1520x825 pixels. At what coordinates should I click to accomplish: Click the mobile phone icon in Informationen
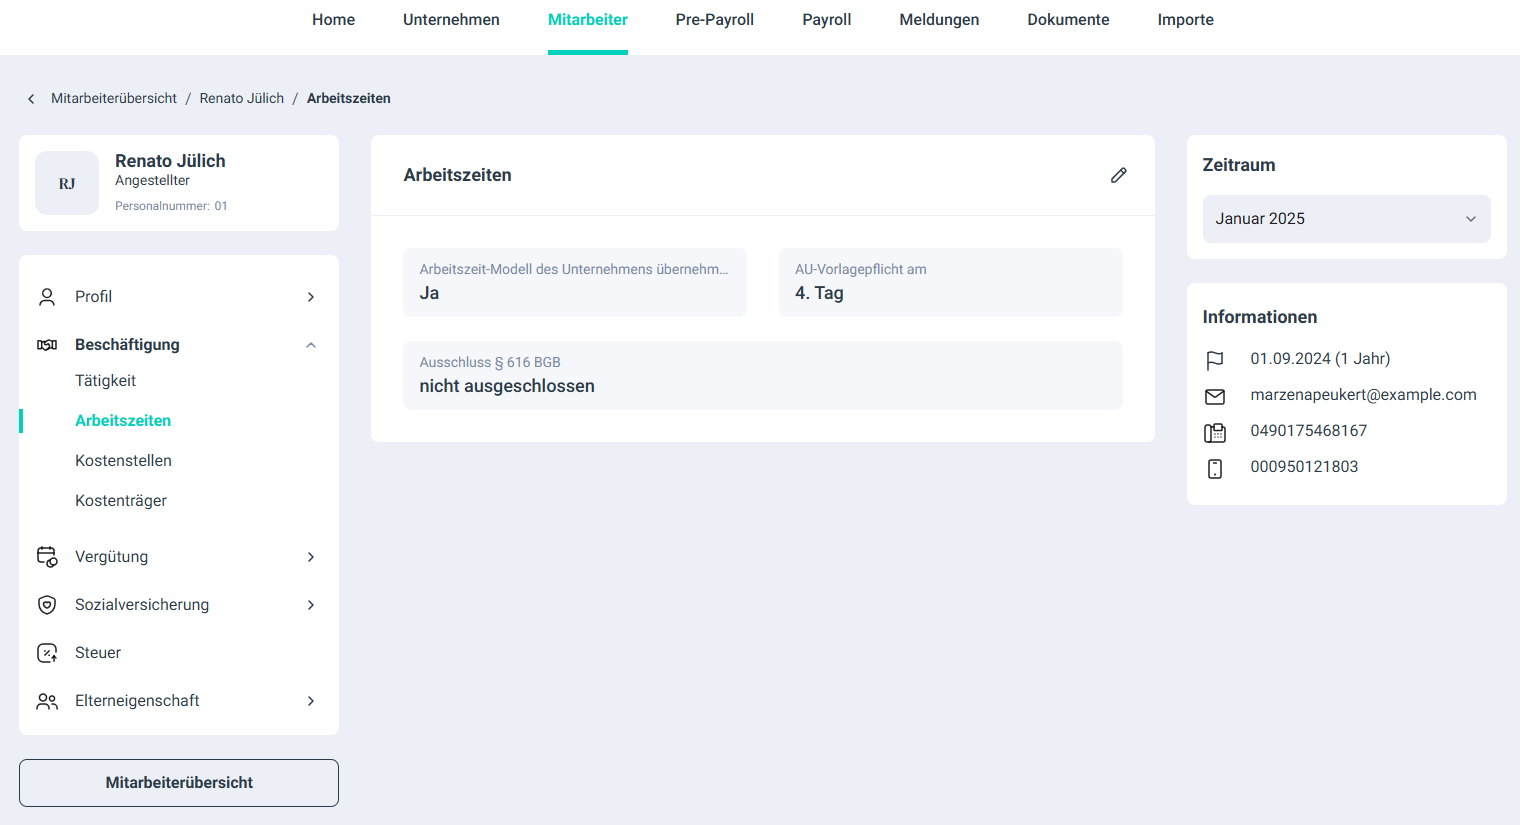[x=1214, y=468]
